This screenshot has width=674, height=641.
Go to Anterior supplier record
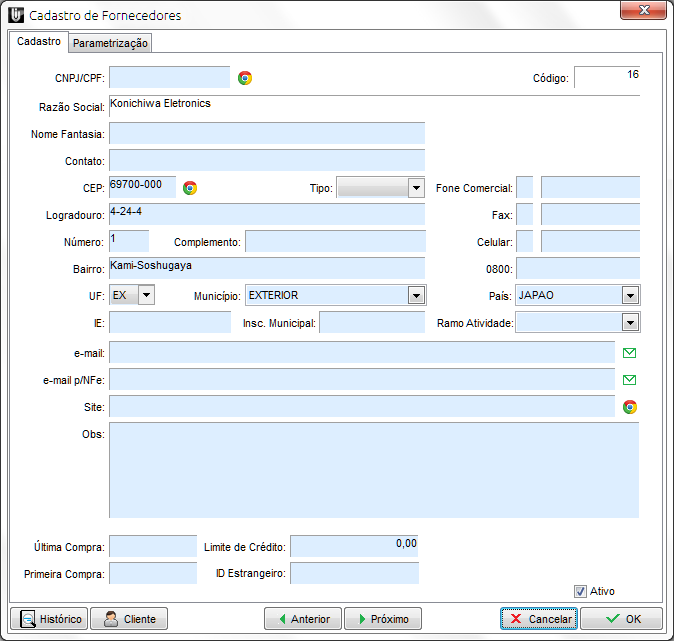(x=303, y=619)
